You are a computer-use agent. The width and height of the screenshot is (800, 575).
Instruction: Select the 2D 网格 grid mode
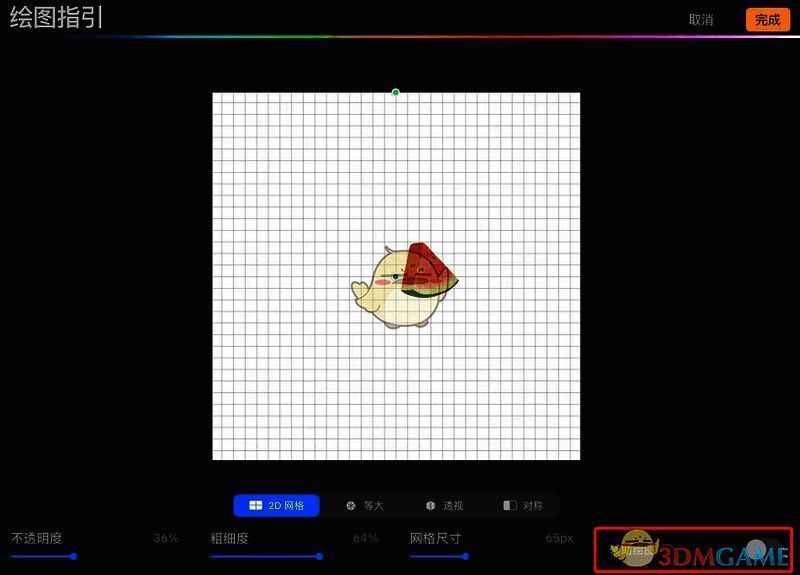[x=277, y=505]
